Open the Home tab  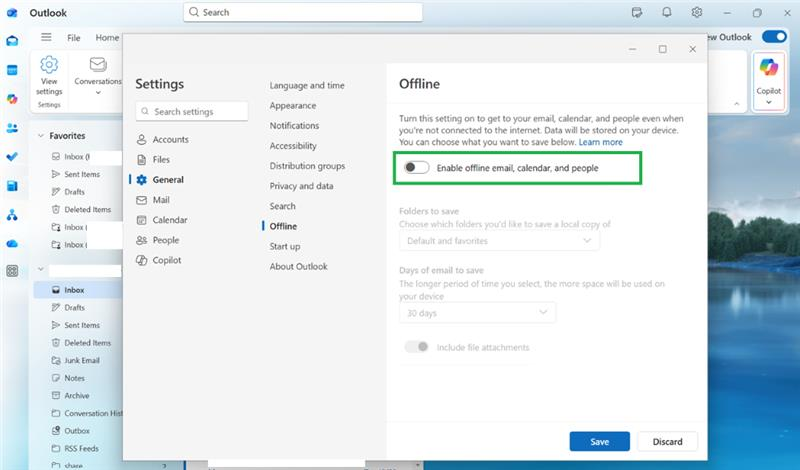click(x=107, y=38)
